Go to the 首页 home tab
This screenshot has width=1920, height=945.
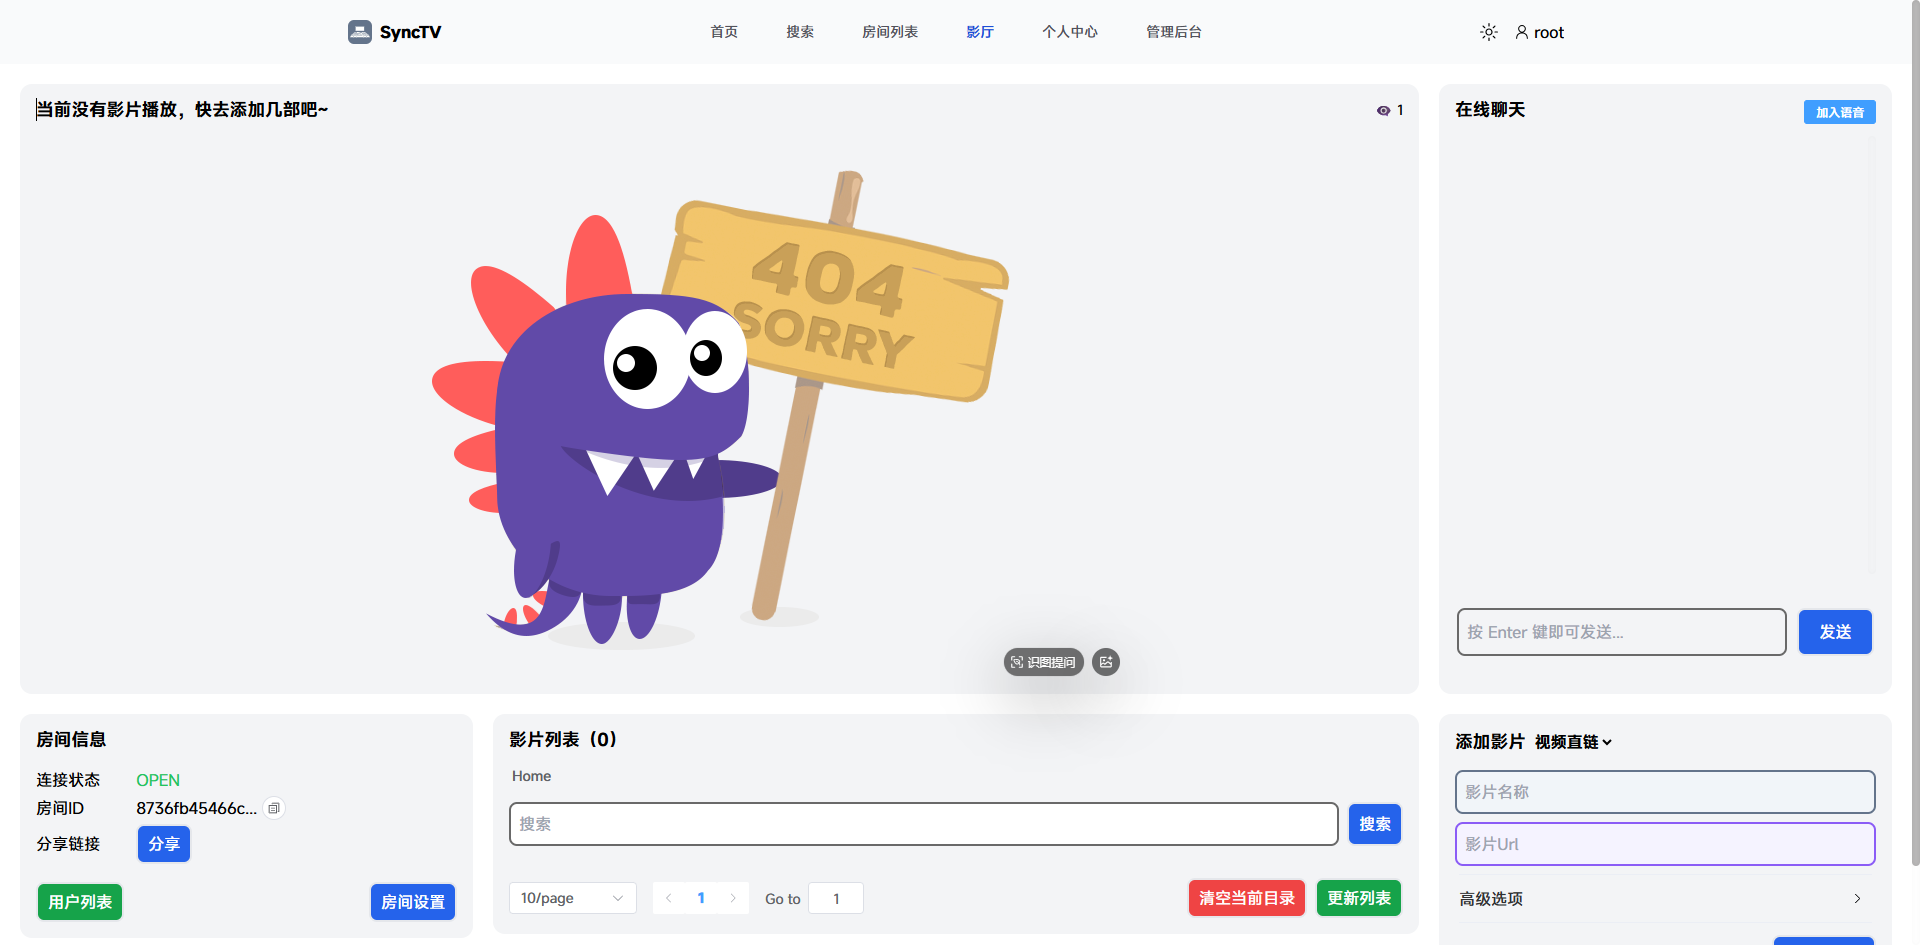pos(724,32)
